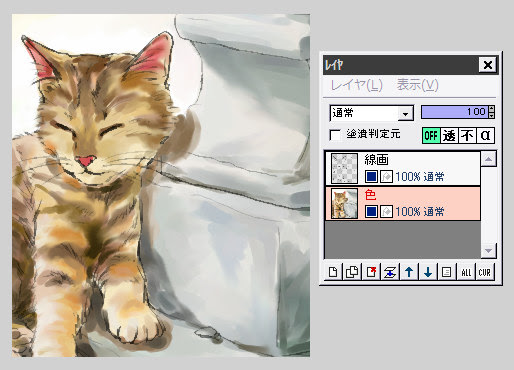Select the 色 layer name
Image resolution: width=514 pixels, height=370 pixels.
(x=370, y=195)
